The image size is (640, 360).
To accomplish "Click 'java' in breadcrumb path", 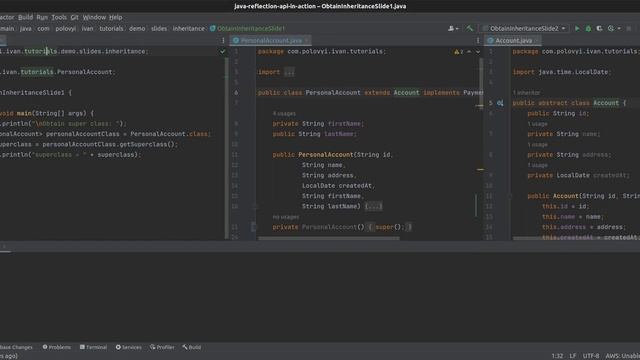I will tap(26, 29).
